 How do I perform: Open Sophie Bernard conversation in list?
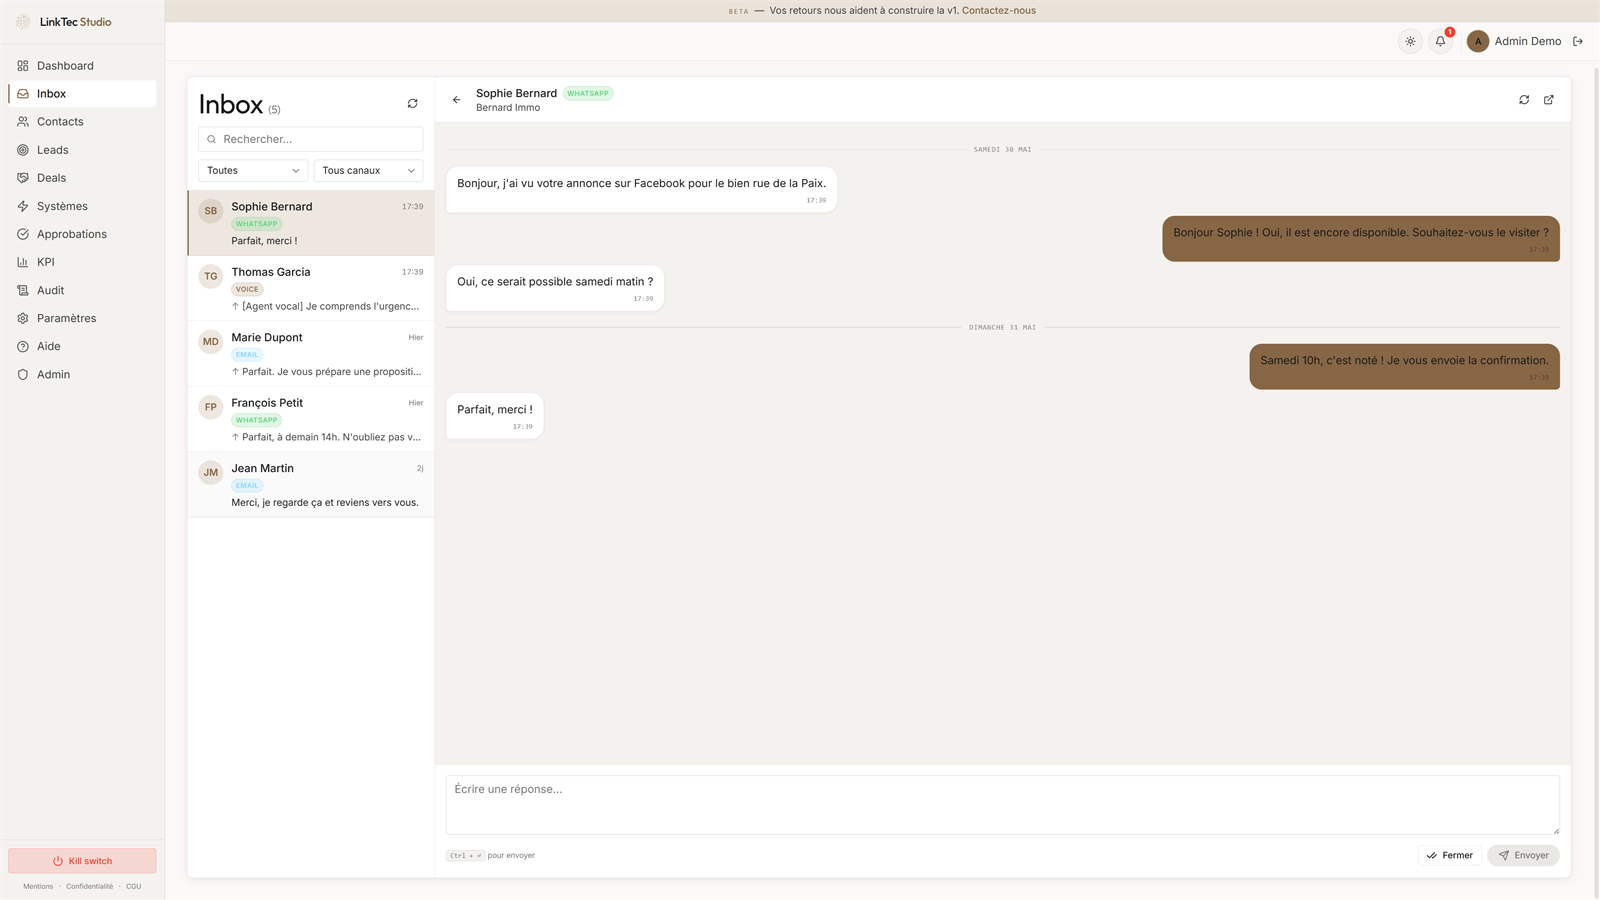click(311, 223)
